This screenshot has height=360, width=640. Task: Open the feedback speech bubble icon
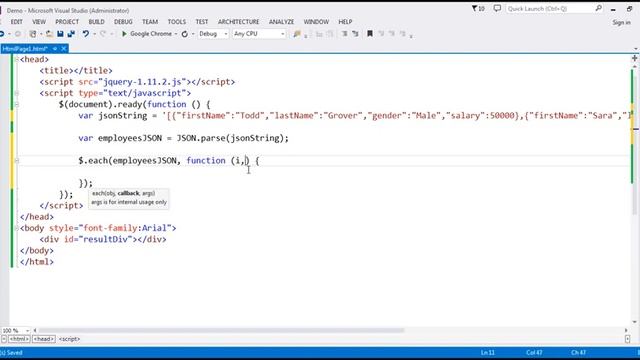497,8
